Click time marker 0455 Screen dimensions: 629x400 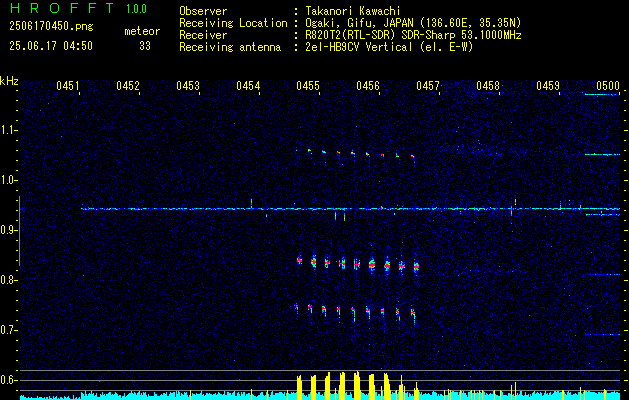tap(308, 85)
